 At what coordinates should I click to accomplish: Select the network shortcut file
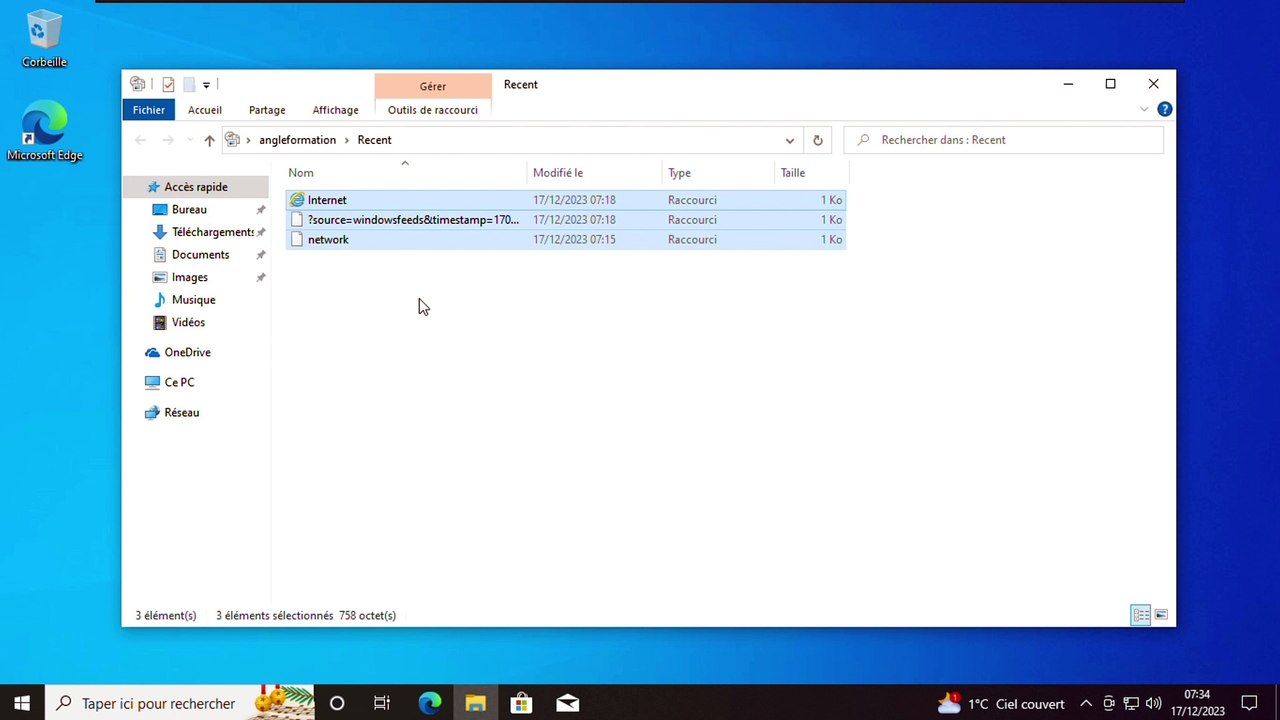566,240
